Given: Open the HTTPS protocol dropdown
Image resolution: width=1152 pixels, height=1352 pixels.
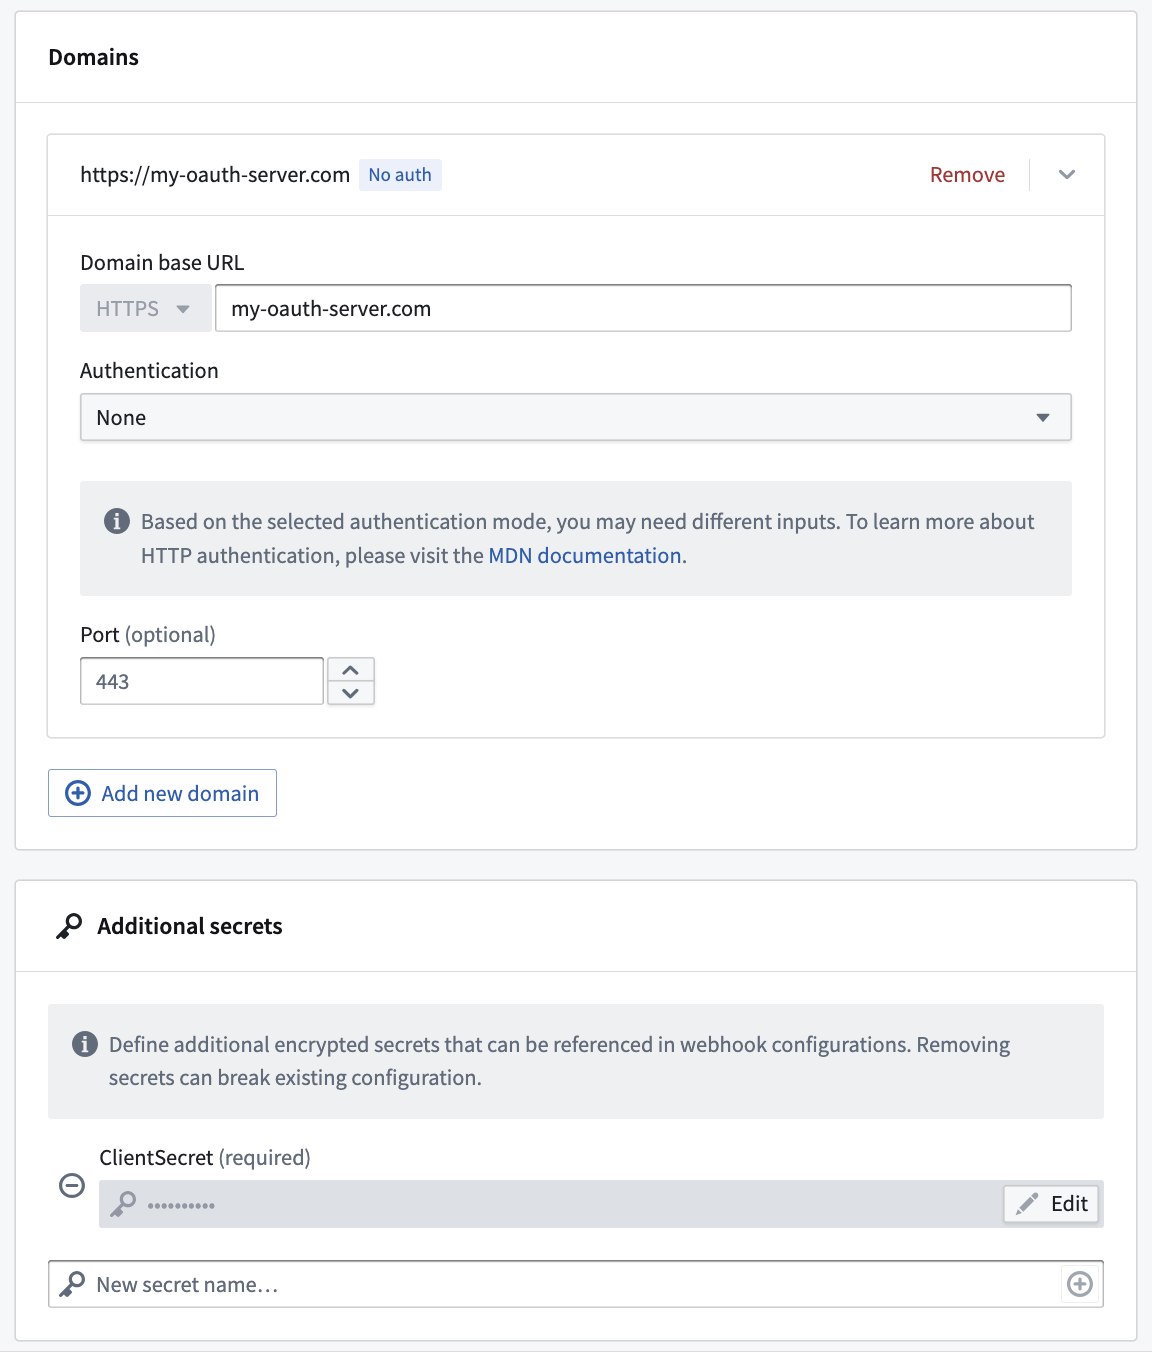Looking at the screenshot, I should [x=146, y=308].
